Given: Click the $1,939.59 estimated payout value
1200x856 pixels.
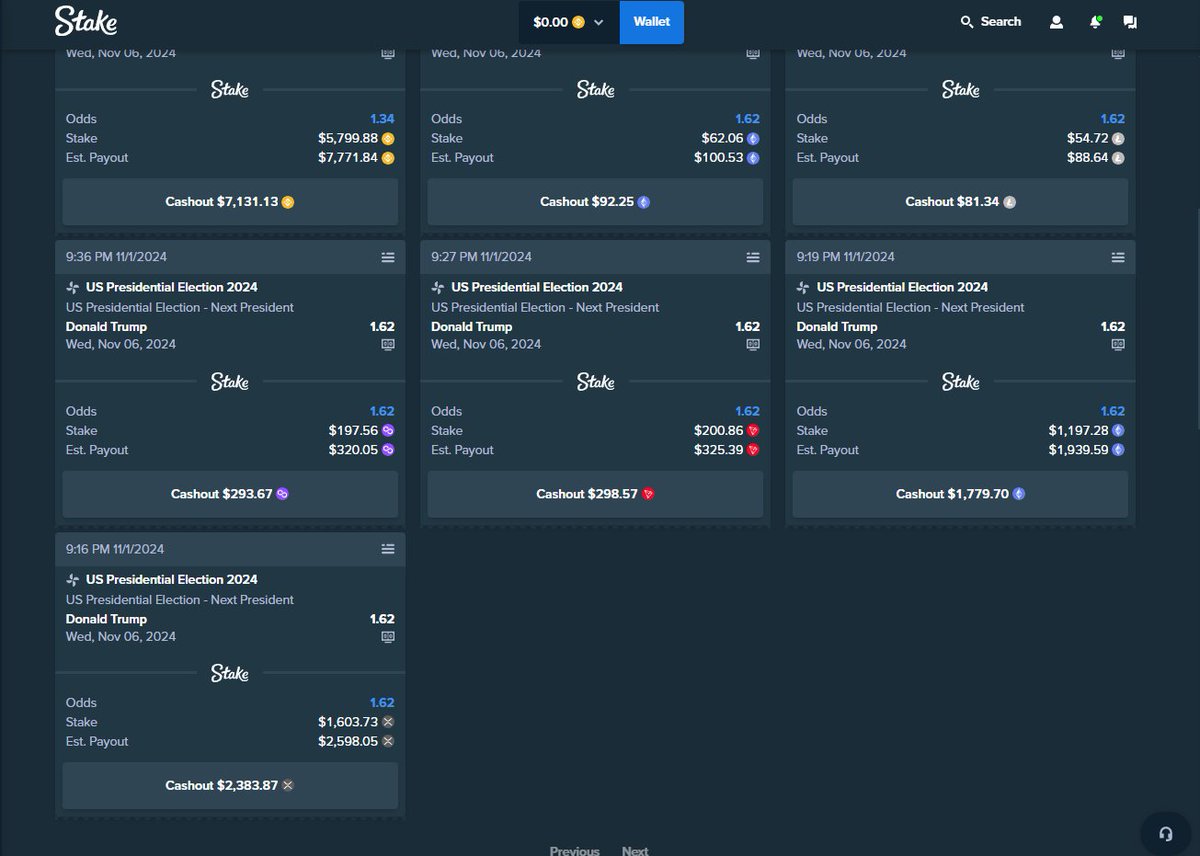Looking at the screenshot, I should (1078, 450).
